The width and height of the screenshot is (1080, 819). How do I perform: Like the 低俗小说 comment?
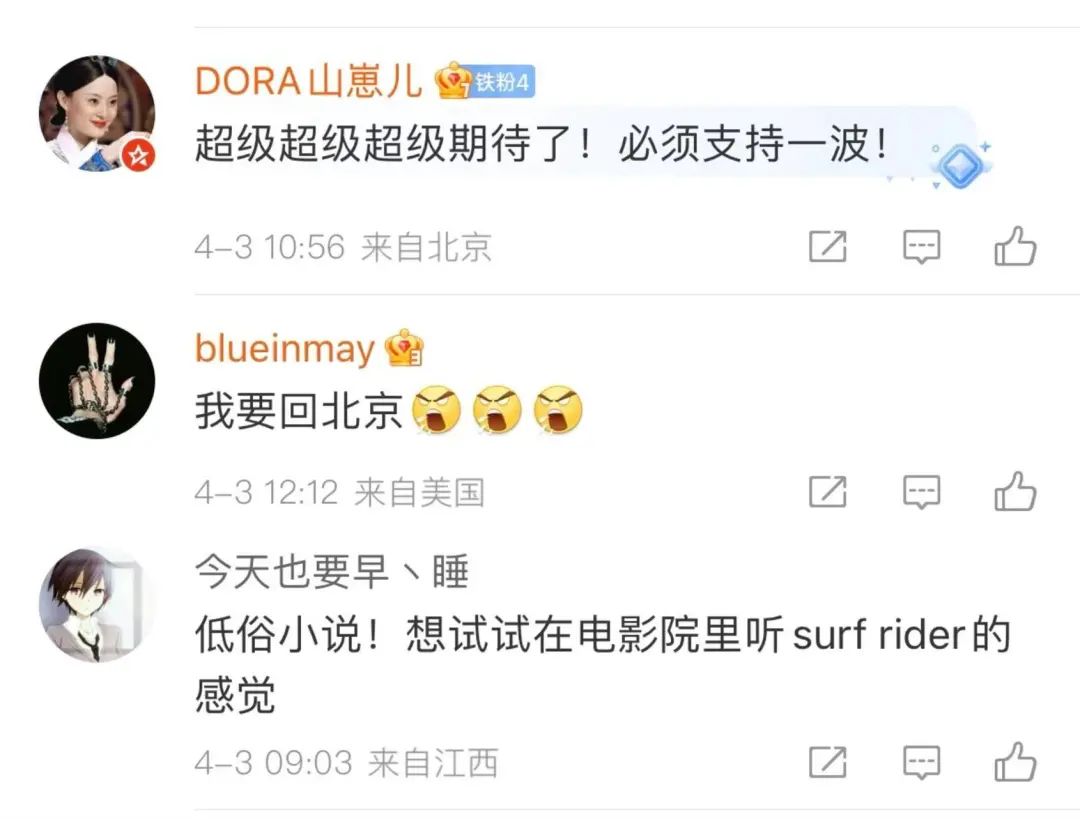1015,763
